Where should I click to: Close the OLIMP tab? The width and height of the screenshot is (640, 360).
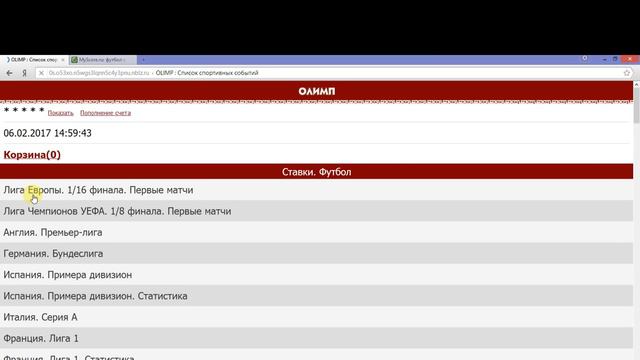tap(62, 60)
